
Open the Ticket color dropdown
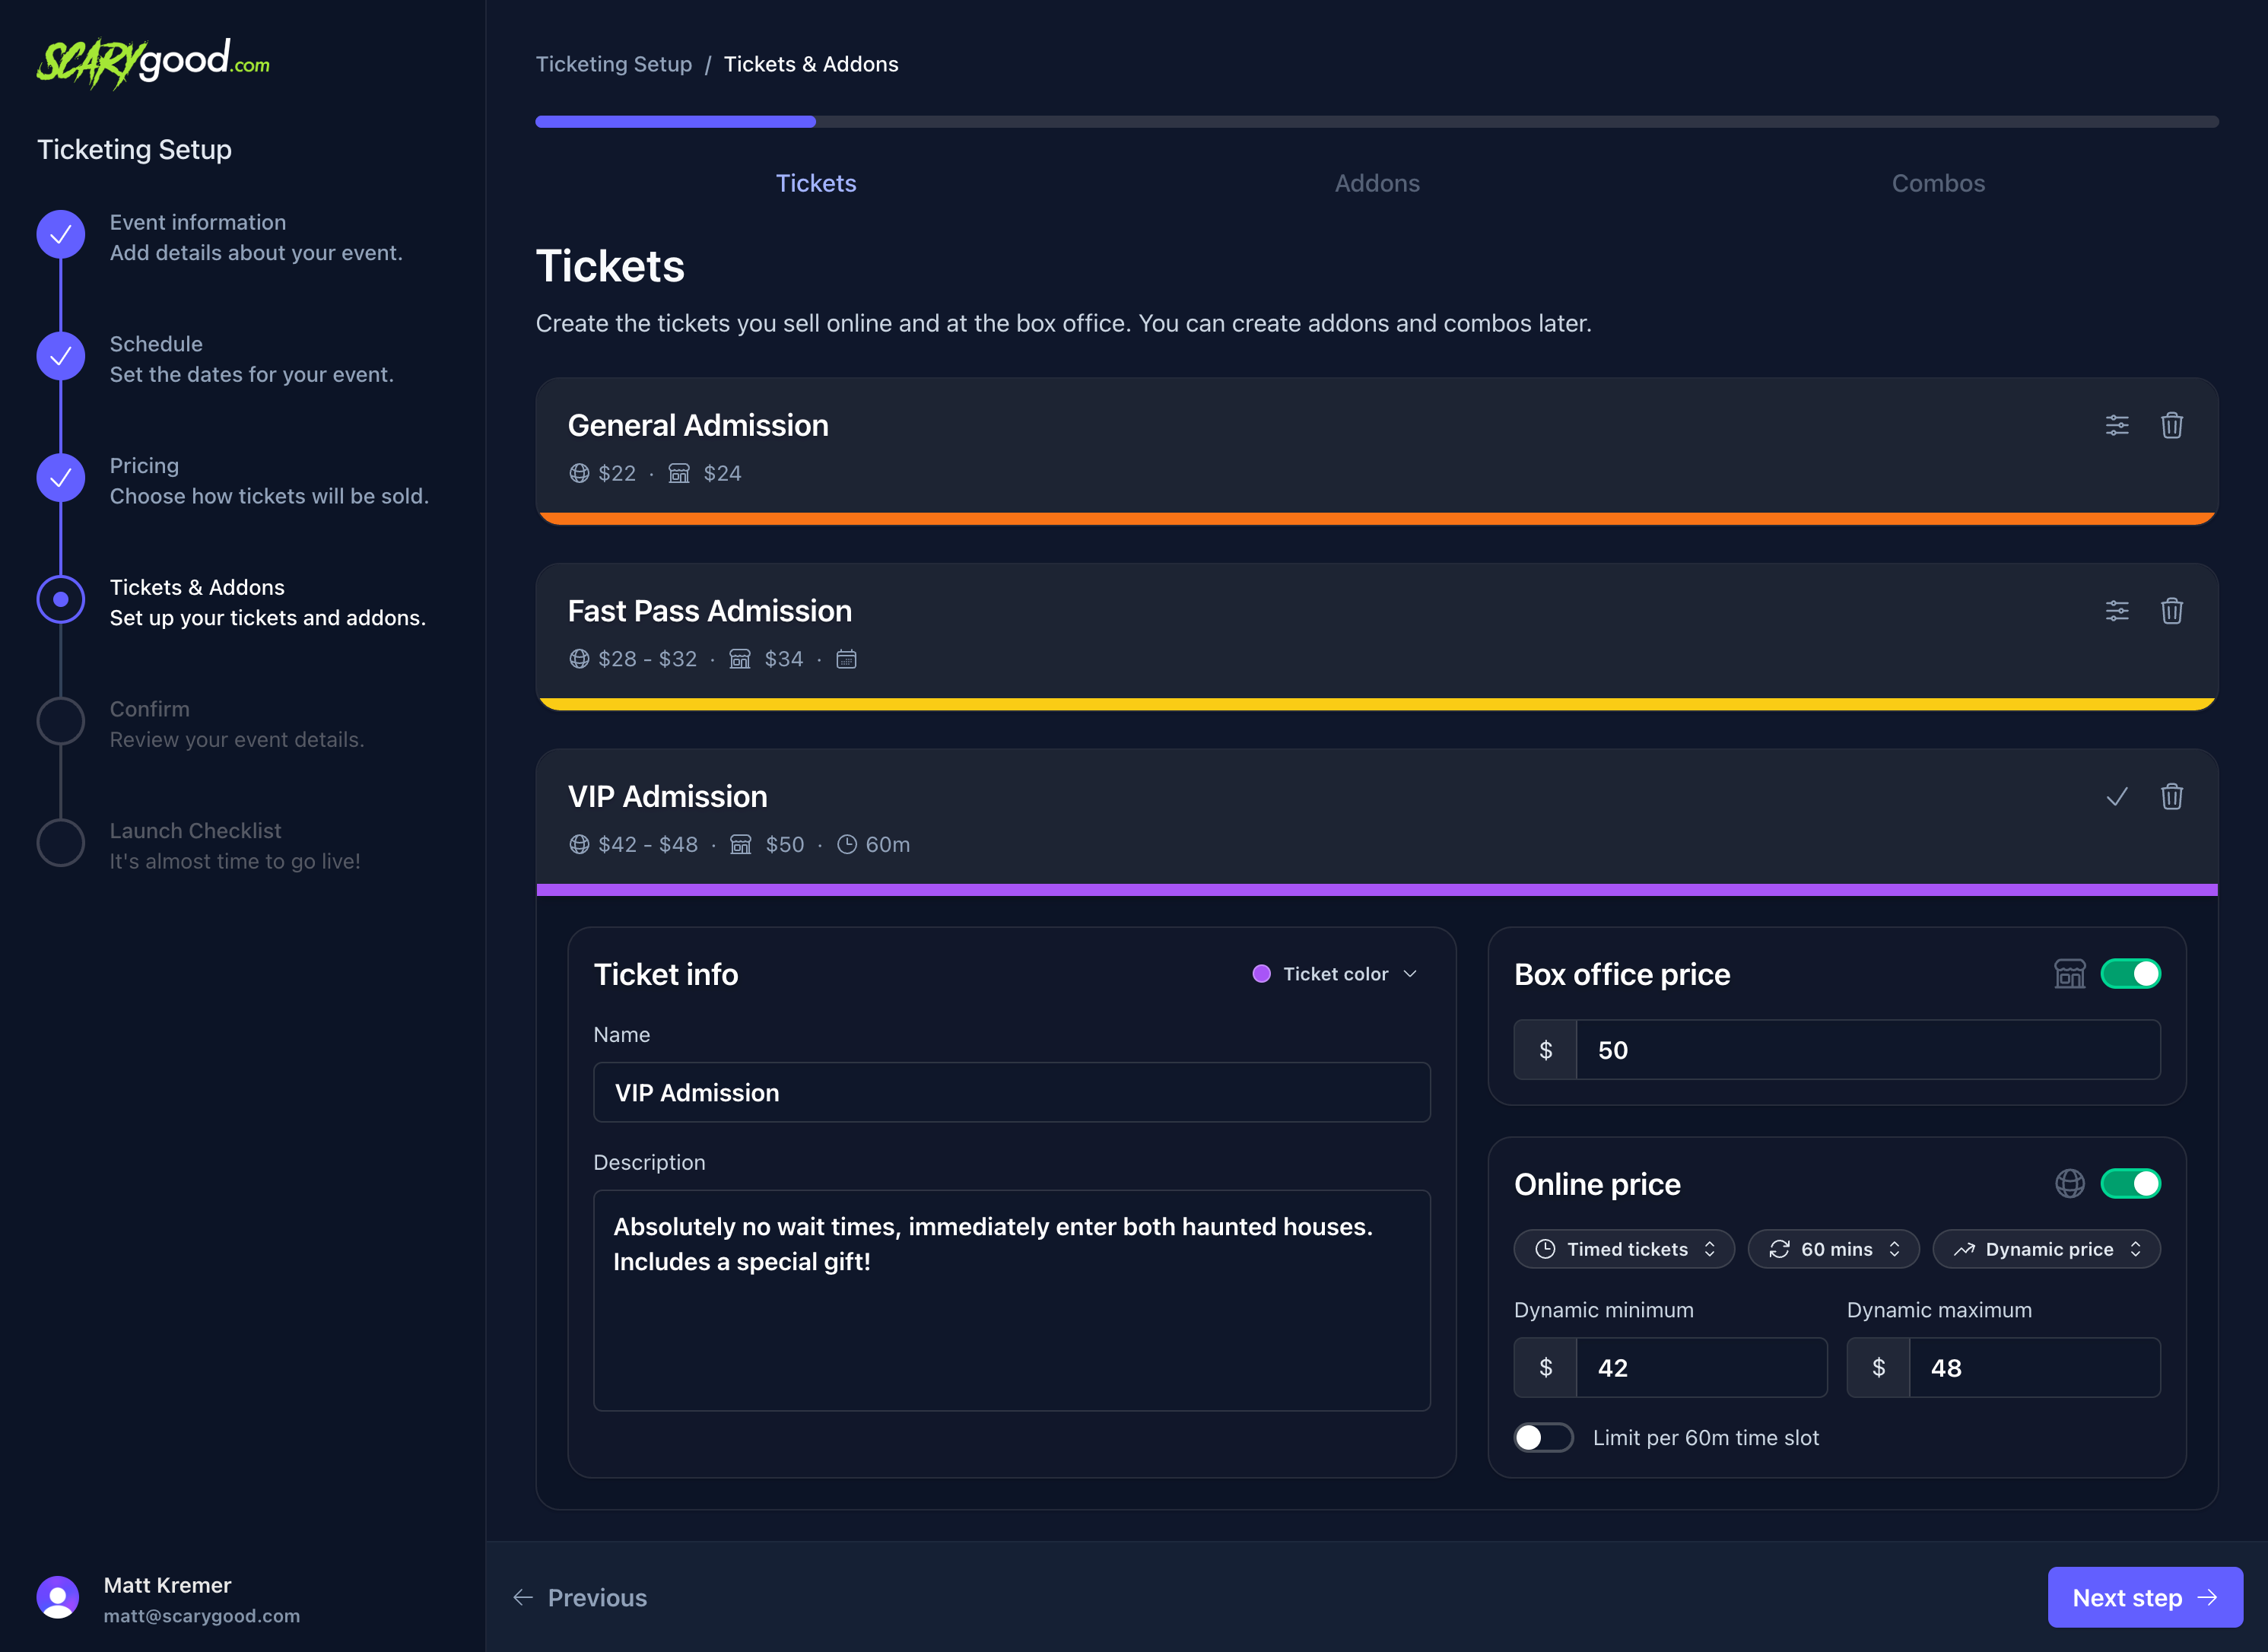pos(1335,973)
